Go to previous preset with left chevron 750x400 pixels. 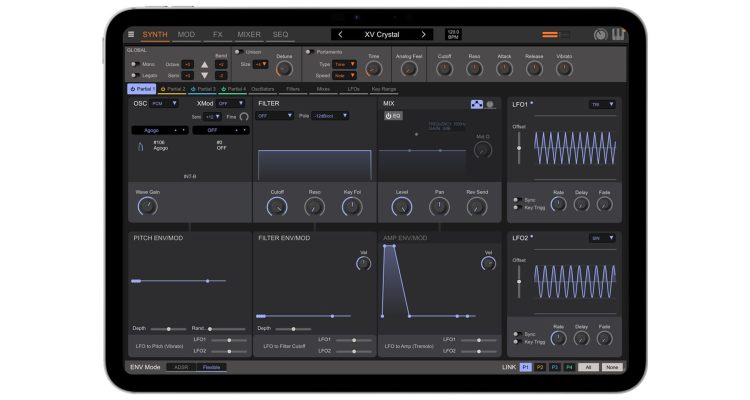point(340,34)
